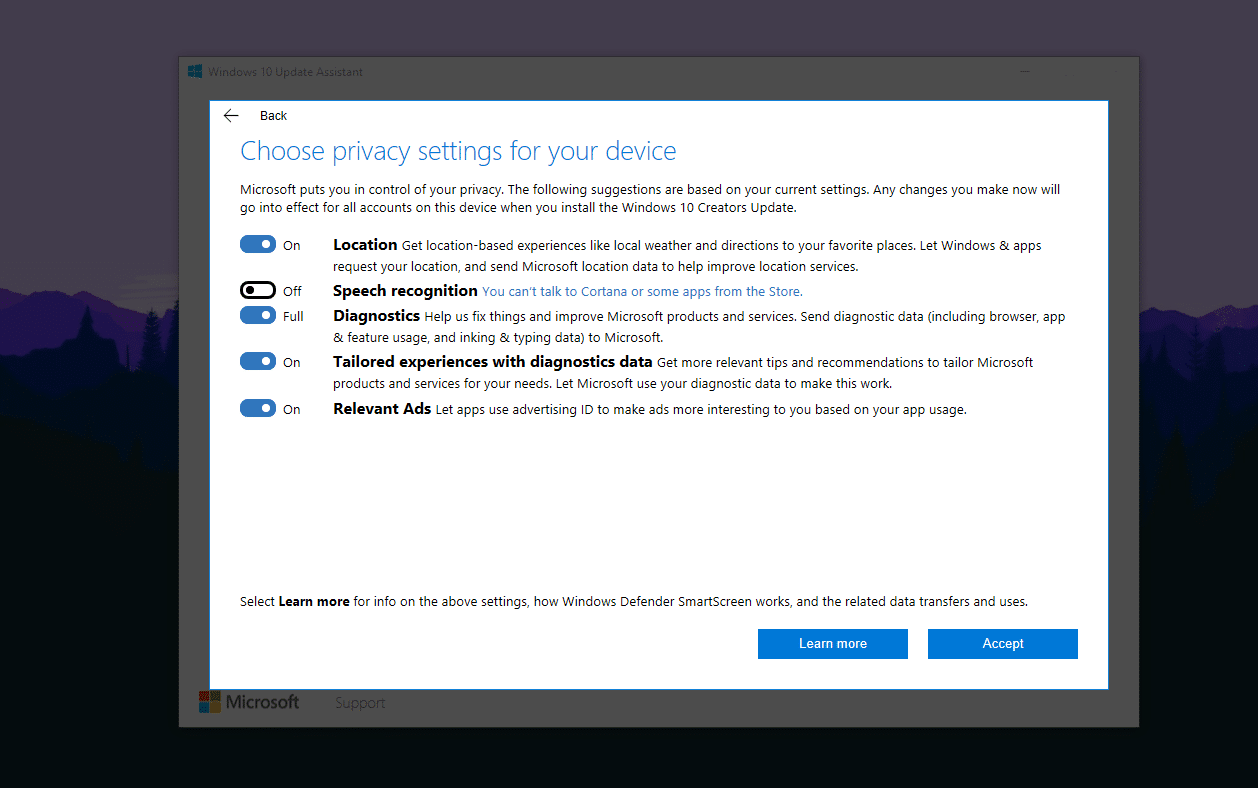1258x788 pixels.
Task: Click the Off label next to Speech recognition
Action: tap(291, 290)
